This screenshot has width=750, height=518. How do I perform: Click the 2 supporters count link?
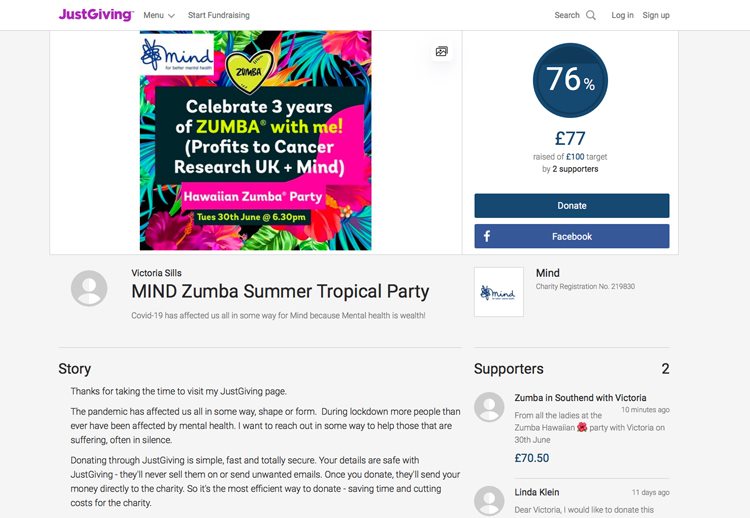click(x=575, y=169)
